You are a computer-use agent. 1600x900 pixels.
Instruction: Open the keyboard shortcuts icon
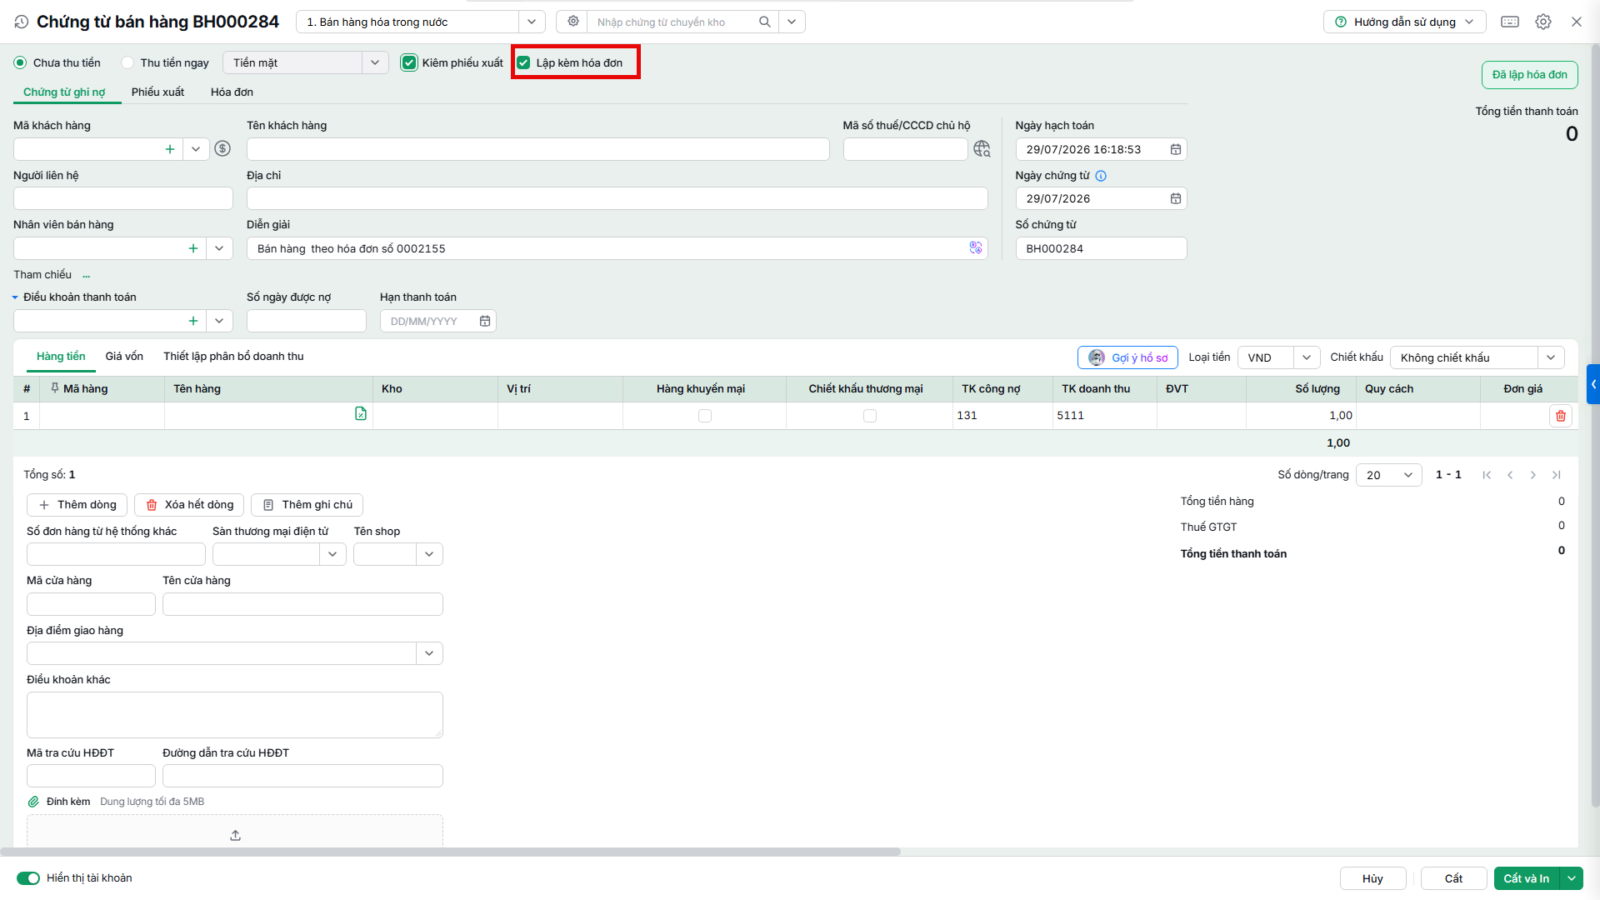1510,22
